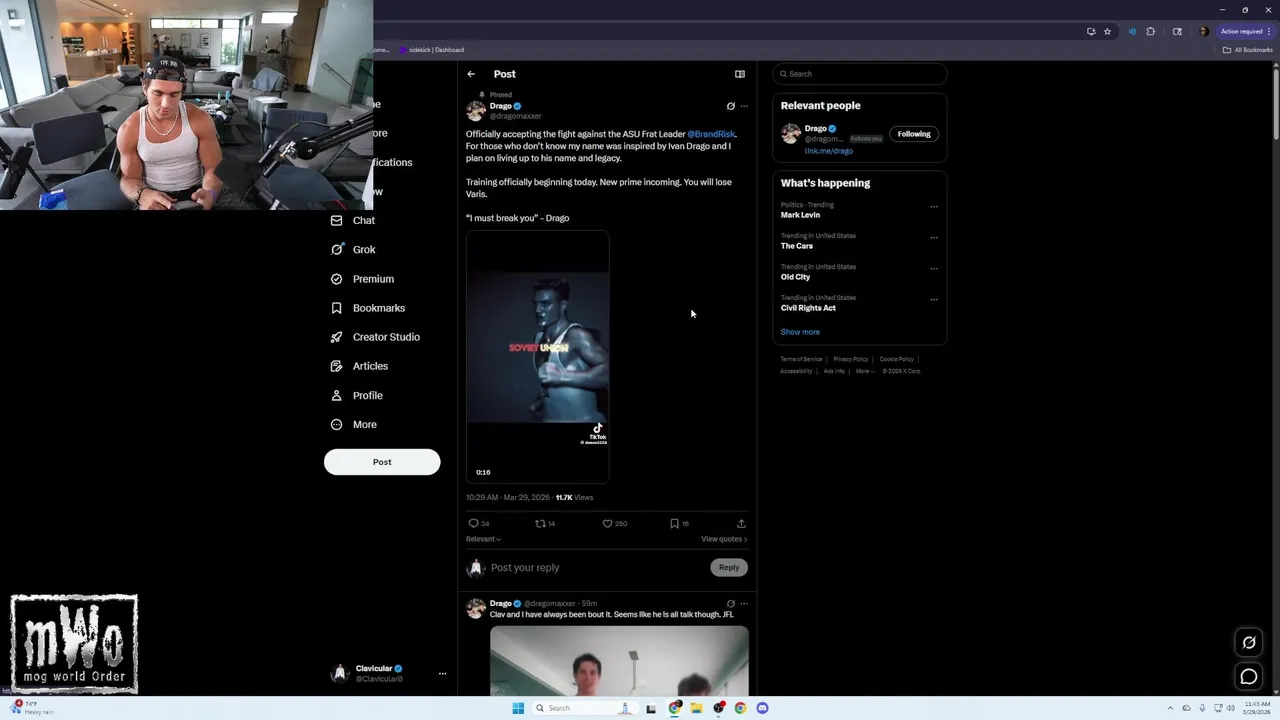
Task: Open the browser Extensions puzzle icon
Action: pos(1150,31)
